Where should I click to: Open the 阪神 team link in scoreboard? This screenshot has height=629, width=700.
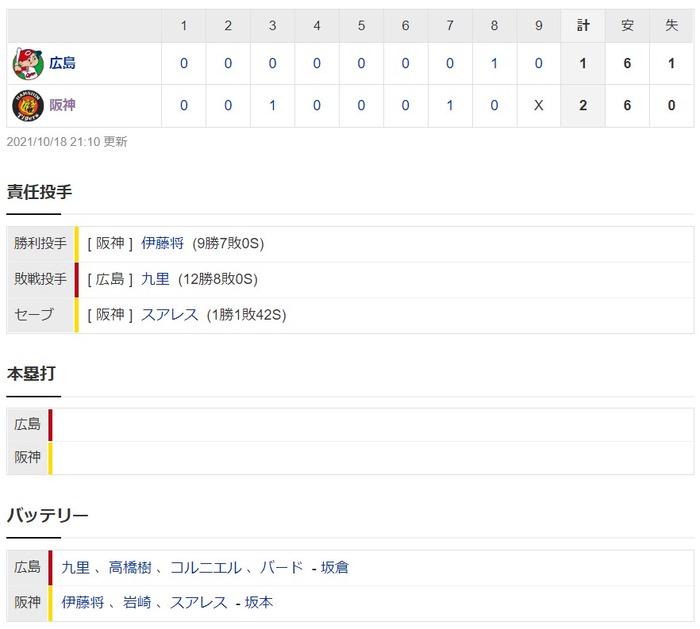pyautogui.click(x=62, y=105)
